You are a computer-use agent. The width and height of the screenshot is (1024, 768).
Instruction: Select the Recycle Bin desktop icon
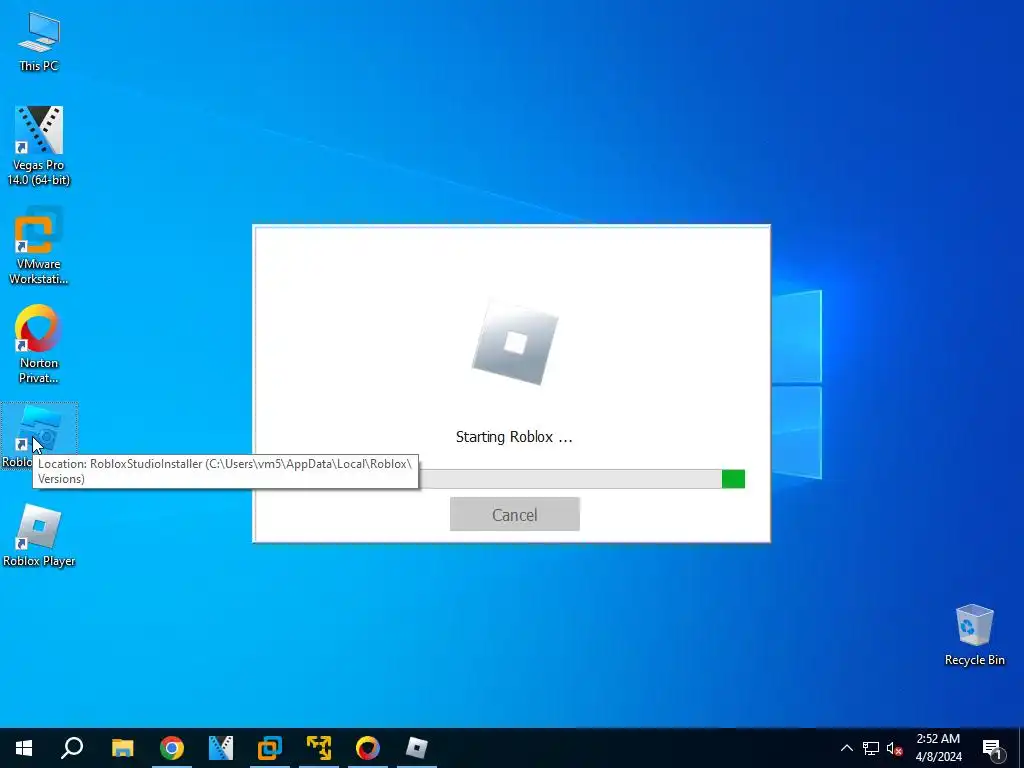click(x=974, y=635)
